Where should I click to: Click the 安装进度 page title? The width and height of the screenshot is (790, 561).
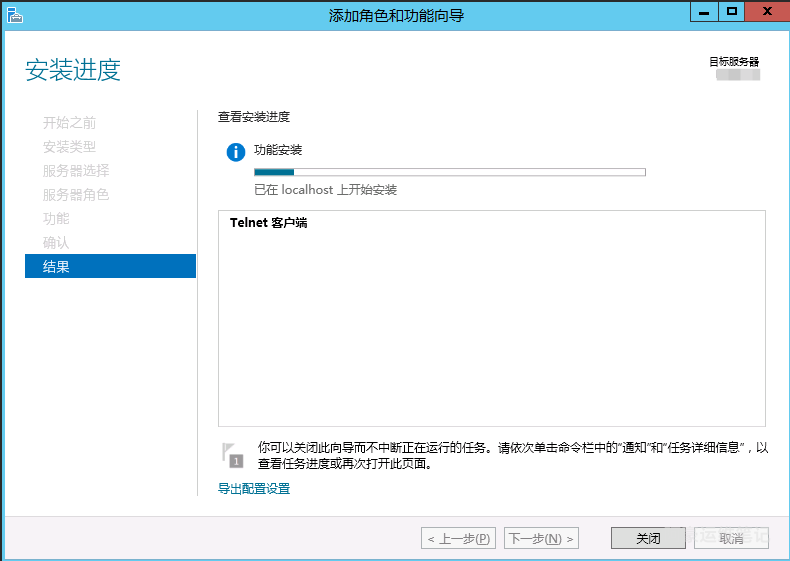(73, 70)
